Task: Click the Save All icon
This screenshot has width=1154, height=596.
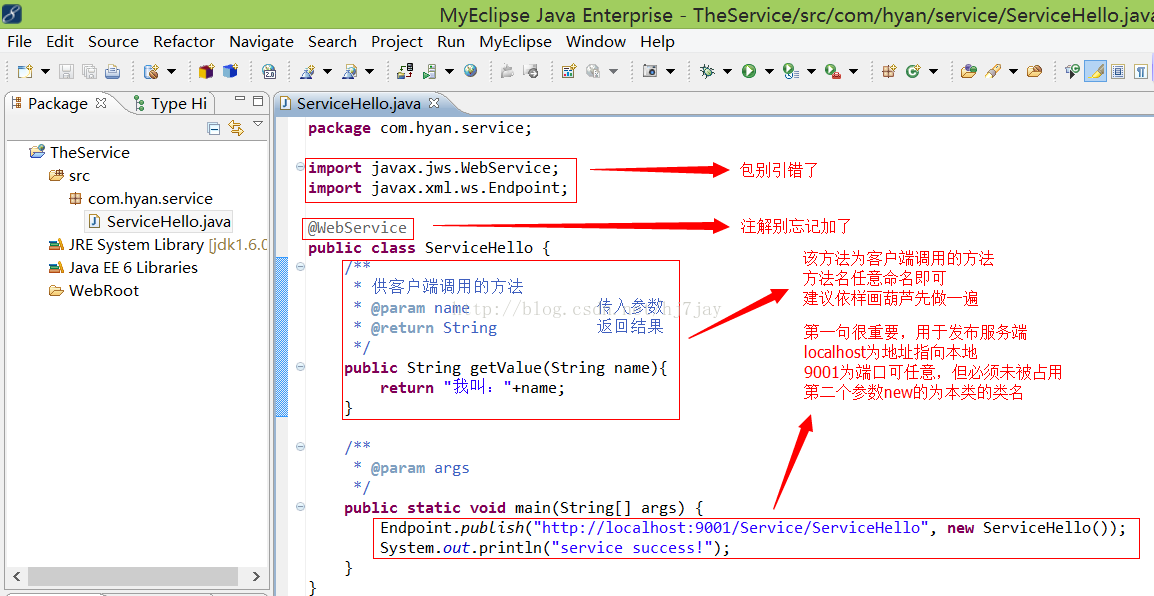Action: click(x=89, y=71)
